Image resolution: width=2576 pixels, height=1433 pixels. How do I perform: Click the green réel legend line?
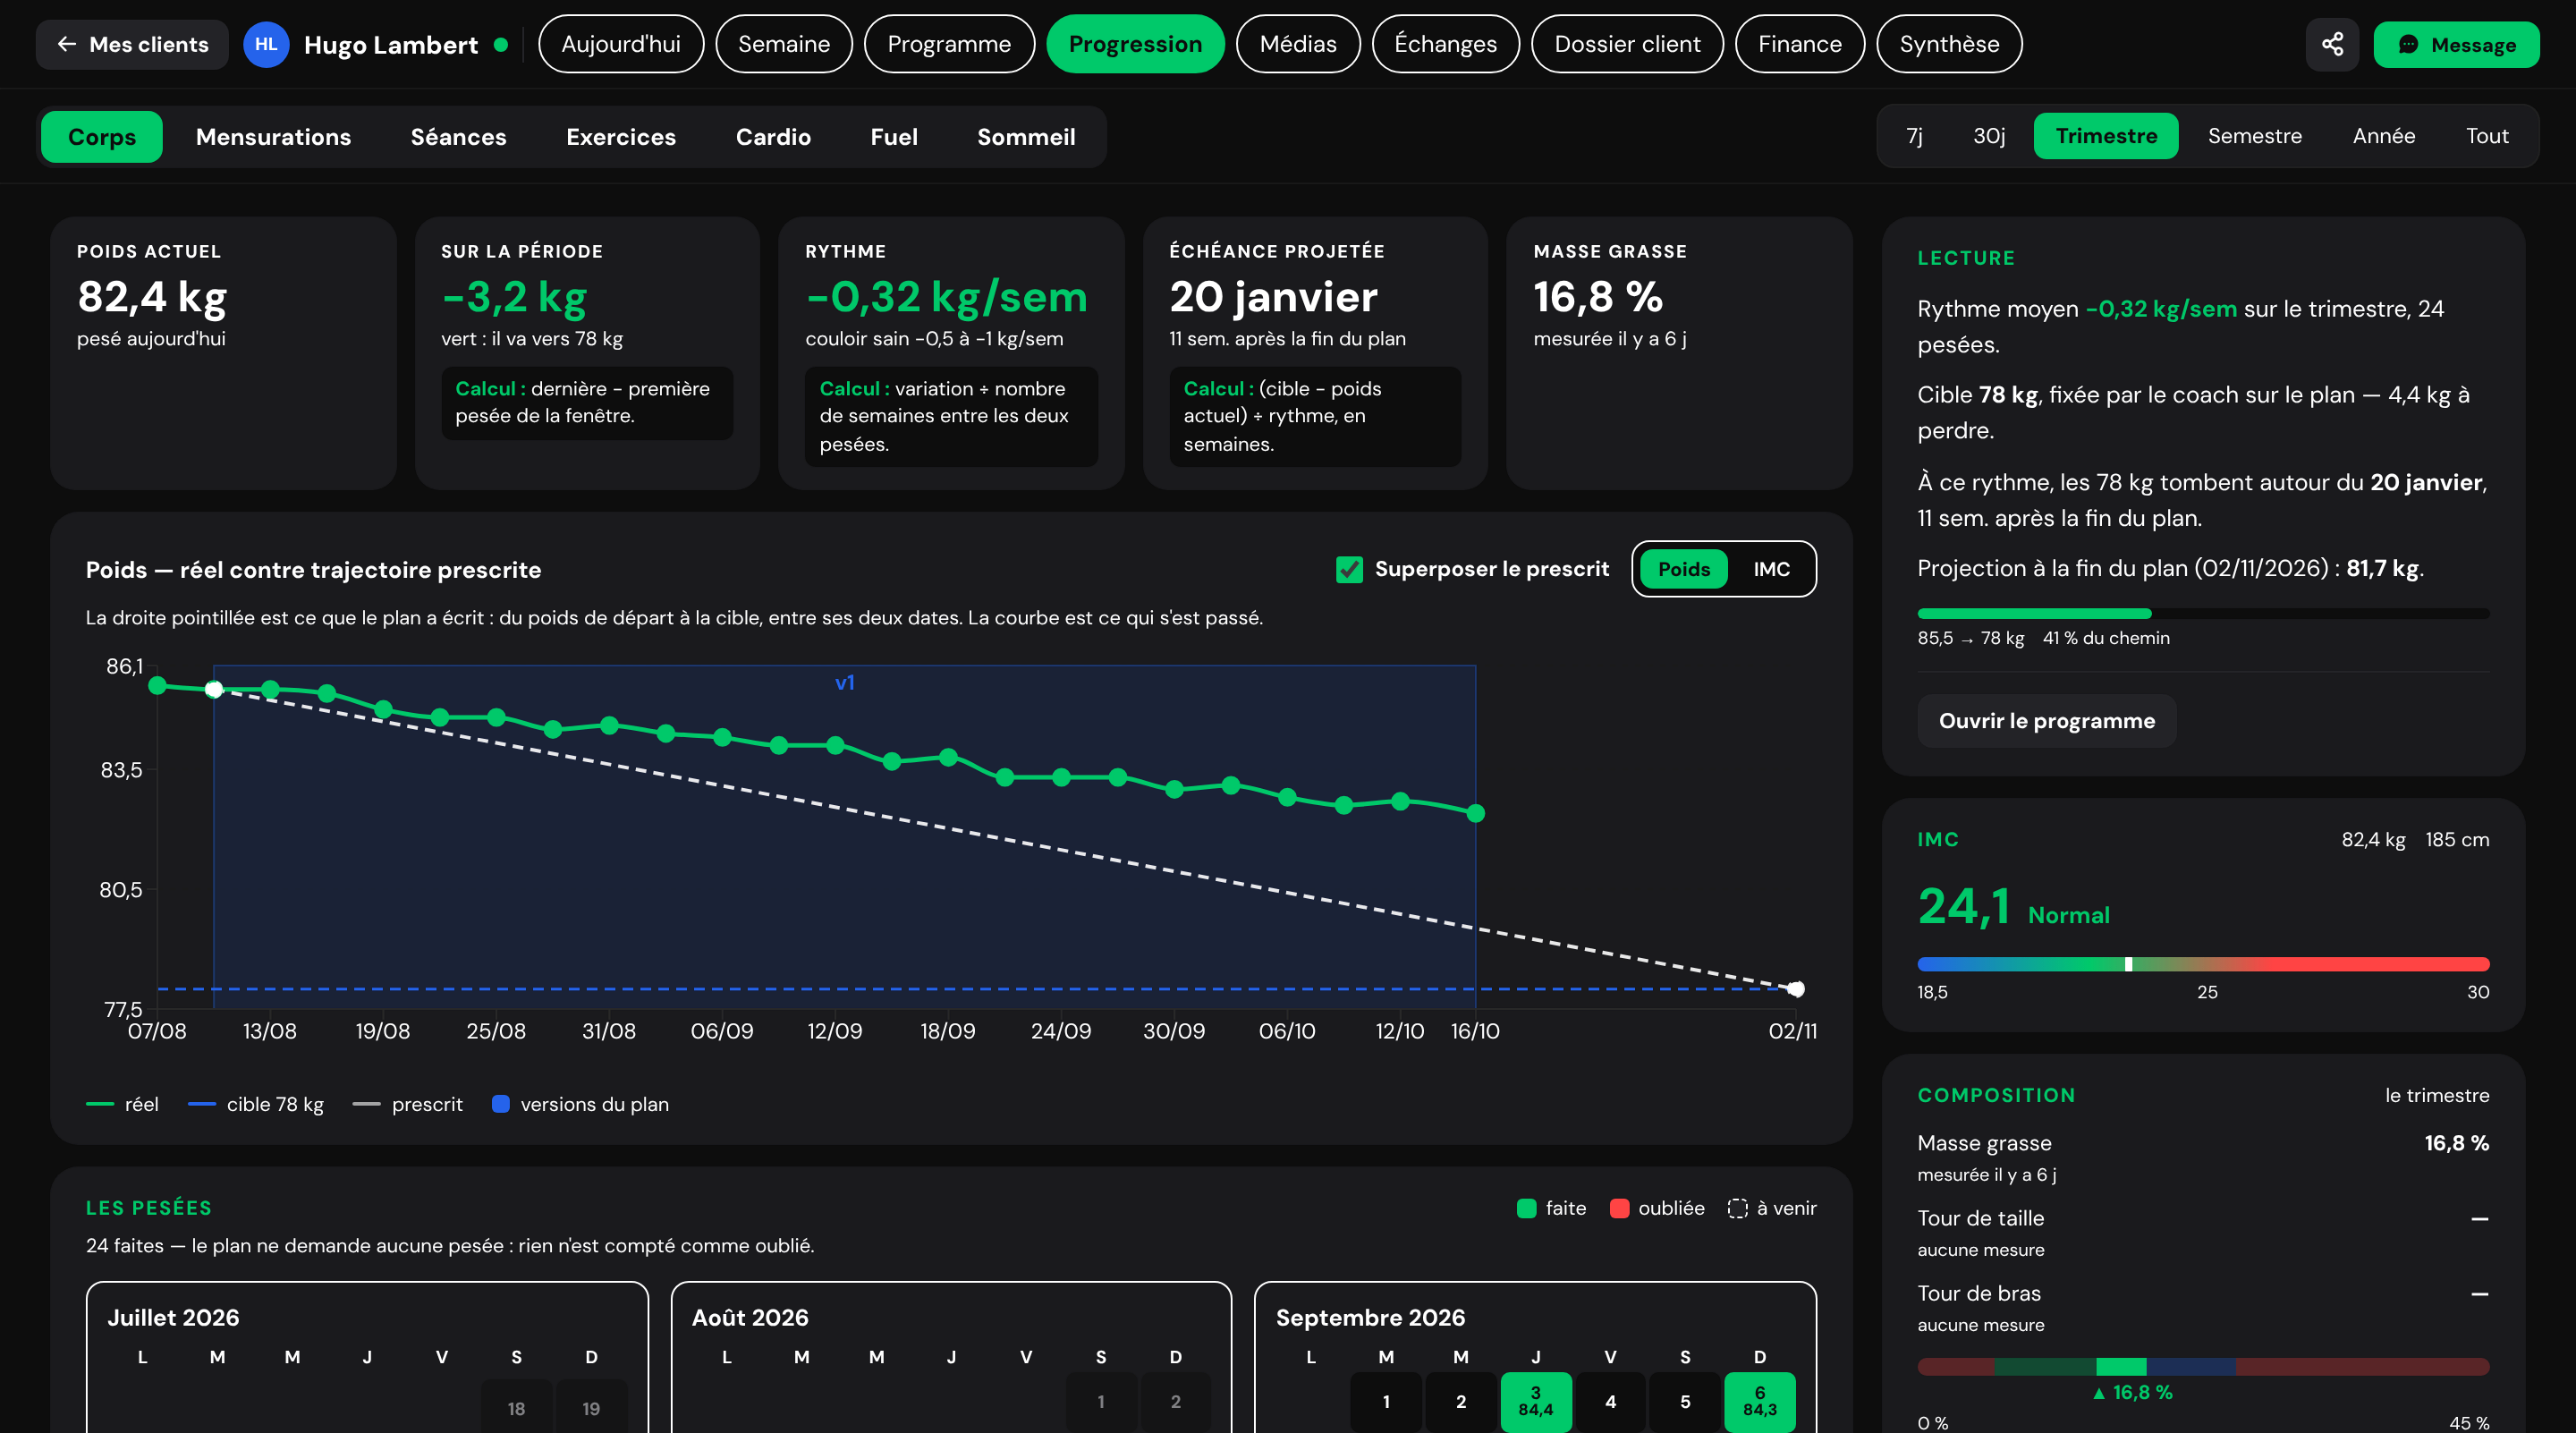100,1104
